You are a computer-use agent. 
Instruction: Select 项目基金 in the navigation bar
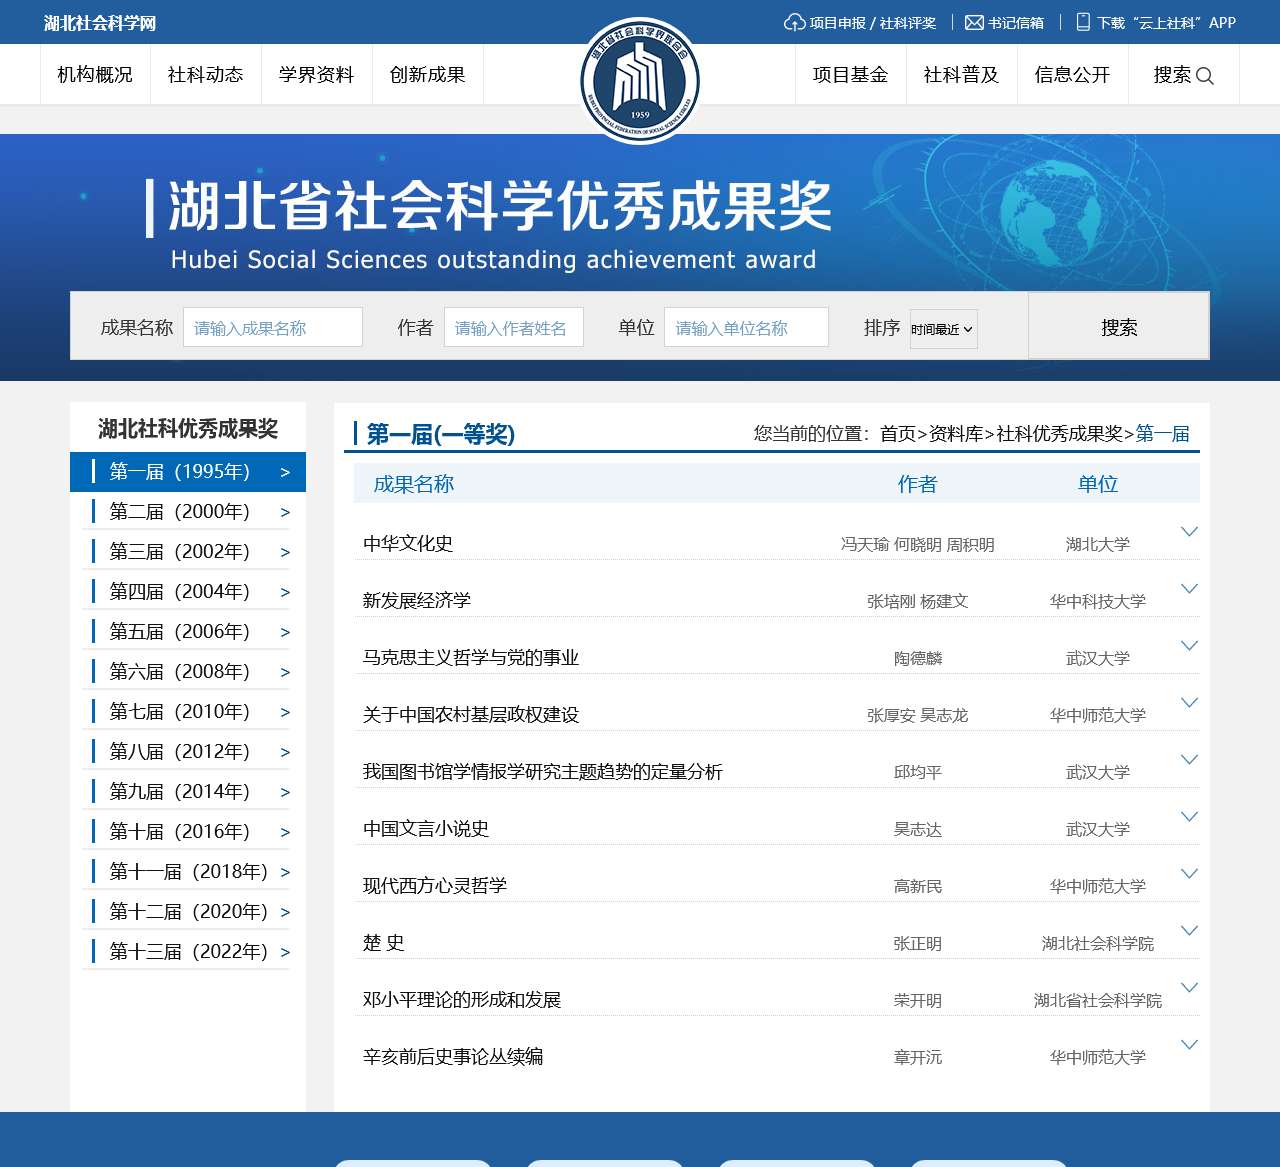(851, 74)
